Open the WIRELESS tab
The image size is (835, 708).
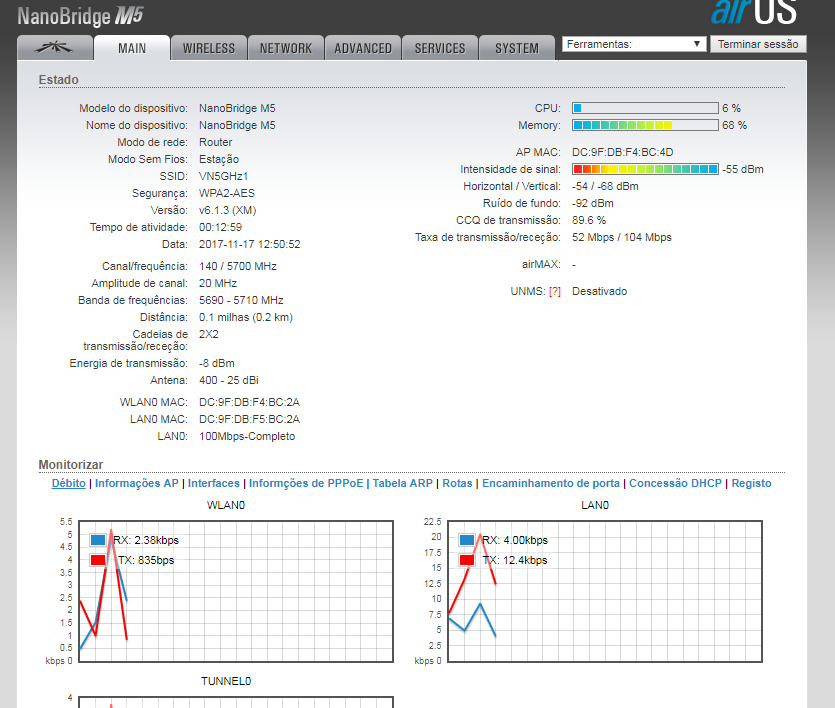[209, 48]
